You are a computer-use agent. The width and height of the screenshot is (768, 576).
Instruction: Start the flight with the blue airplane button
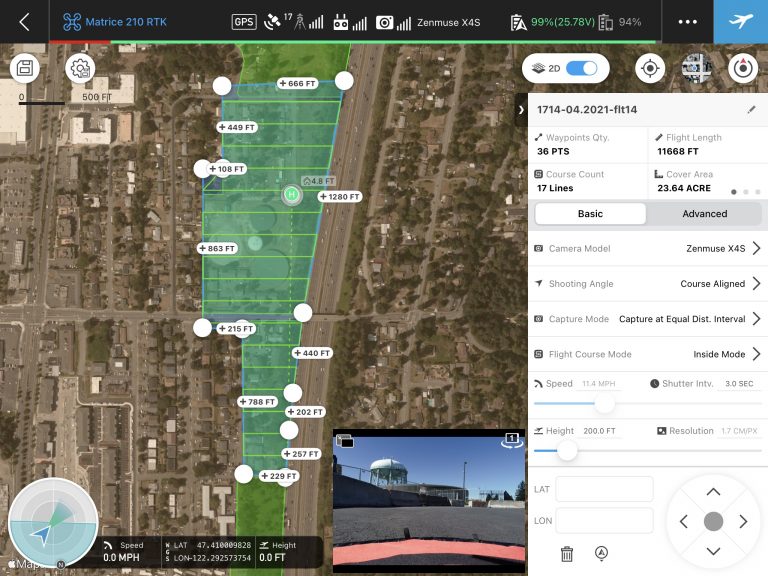[x=740, y=22]
